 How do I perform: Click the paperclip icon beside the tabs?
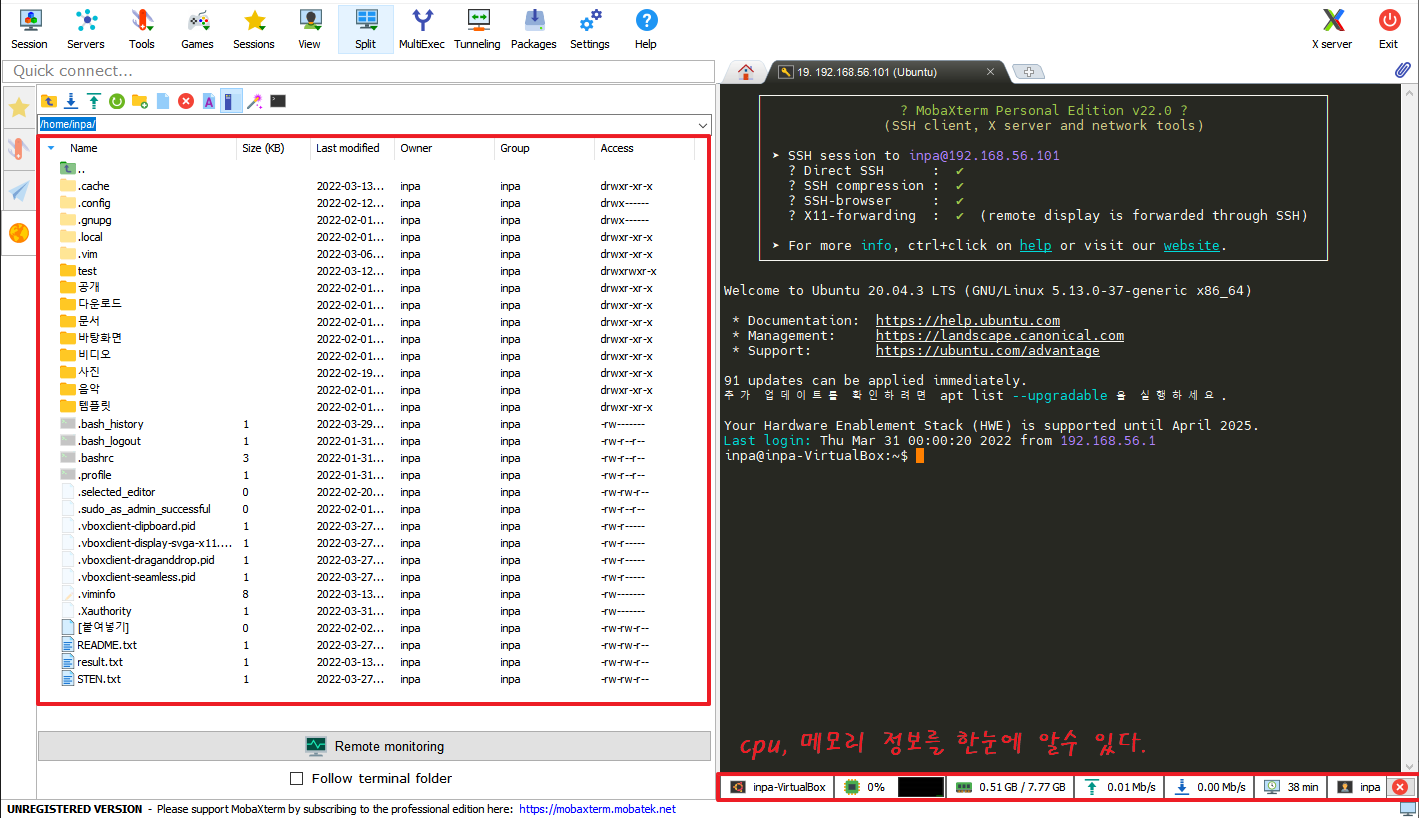pyautogui.click(x=1403, y=71)
